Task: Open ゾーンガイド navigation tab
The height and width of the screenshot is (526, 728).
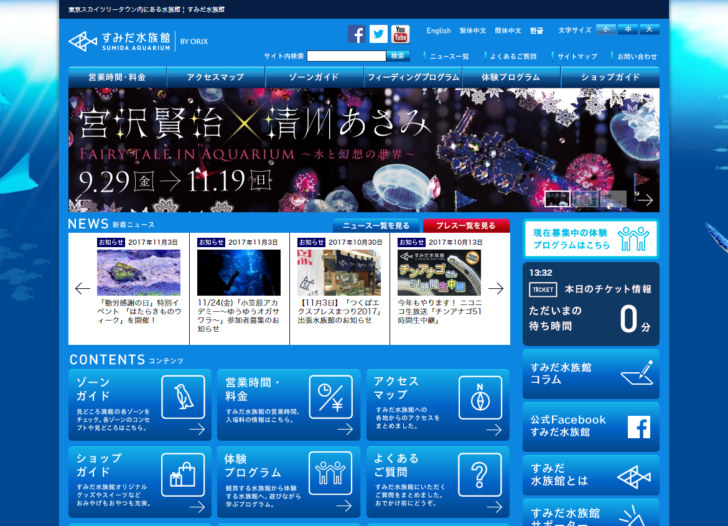Action: pos(314,77)
